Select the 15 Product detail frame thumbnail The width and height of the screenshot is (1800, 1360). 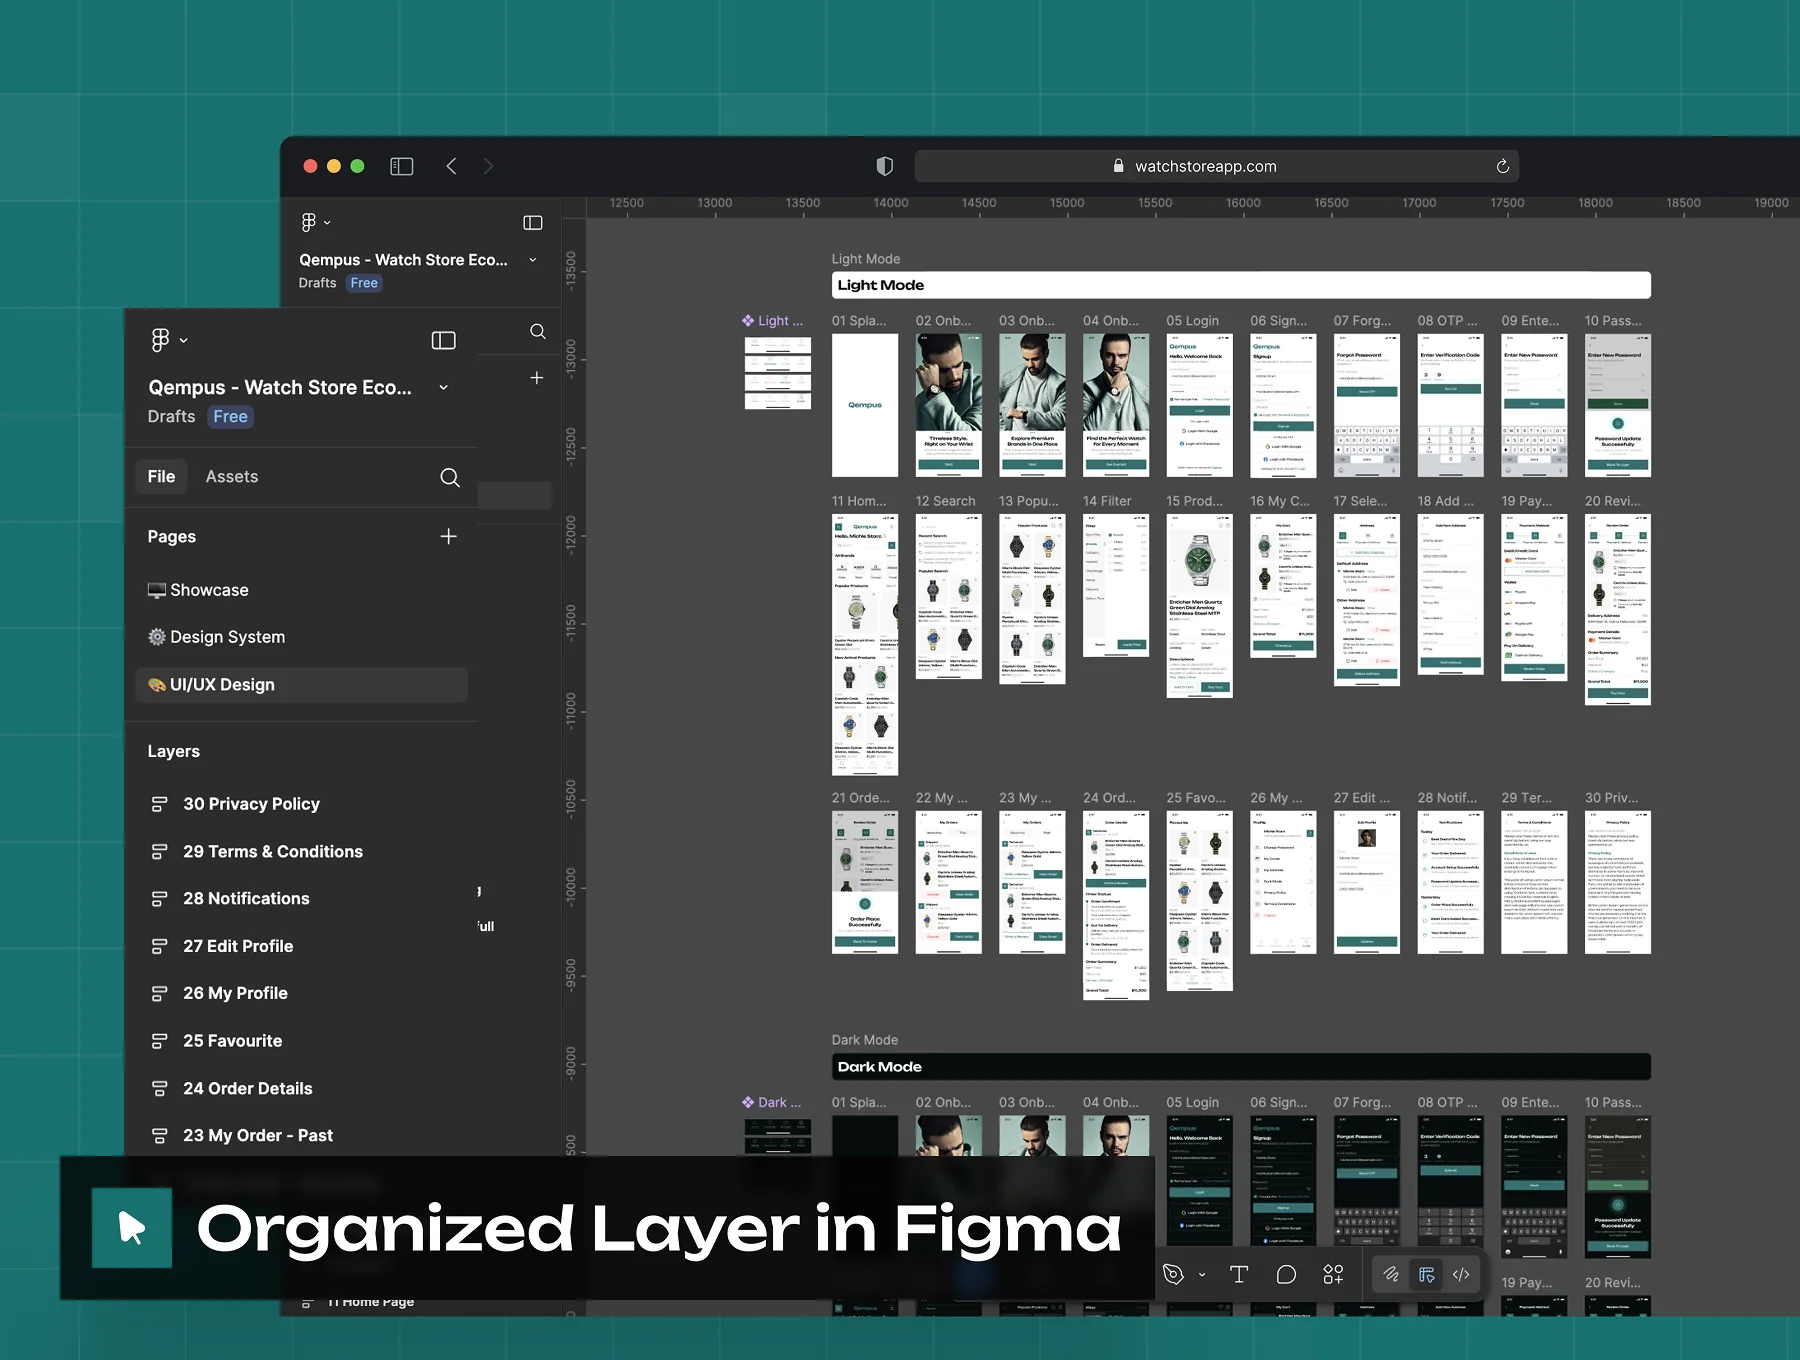[x=1199, y=606]
